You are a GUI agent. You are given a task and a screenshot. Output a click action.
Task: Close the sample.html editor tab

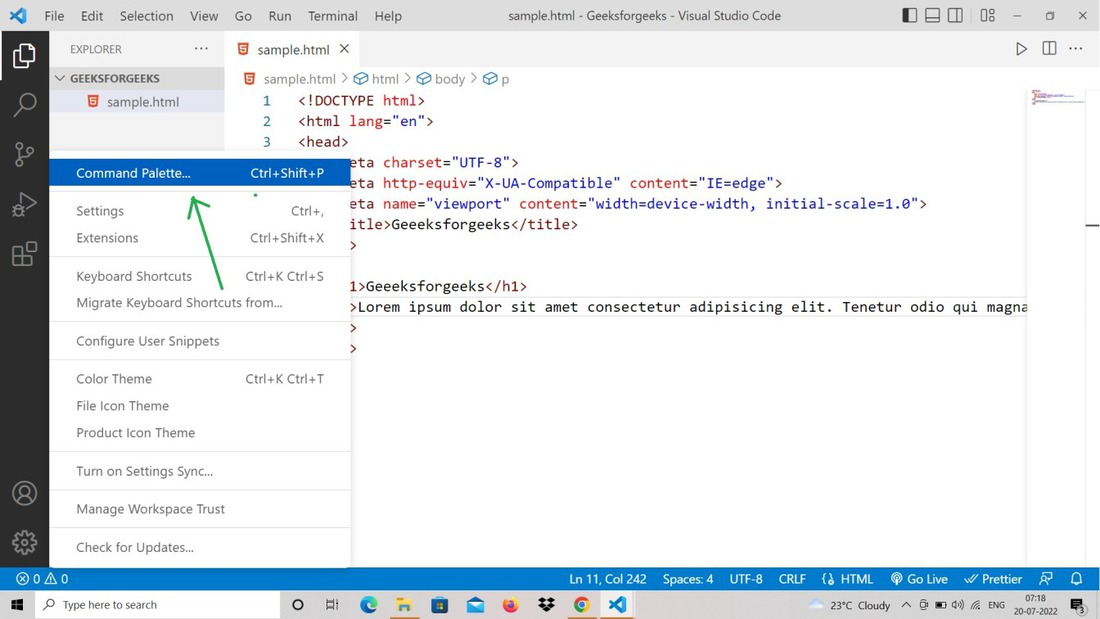[x=344, y=49]
